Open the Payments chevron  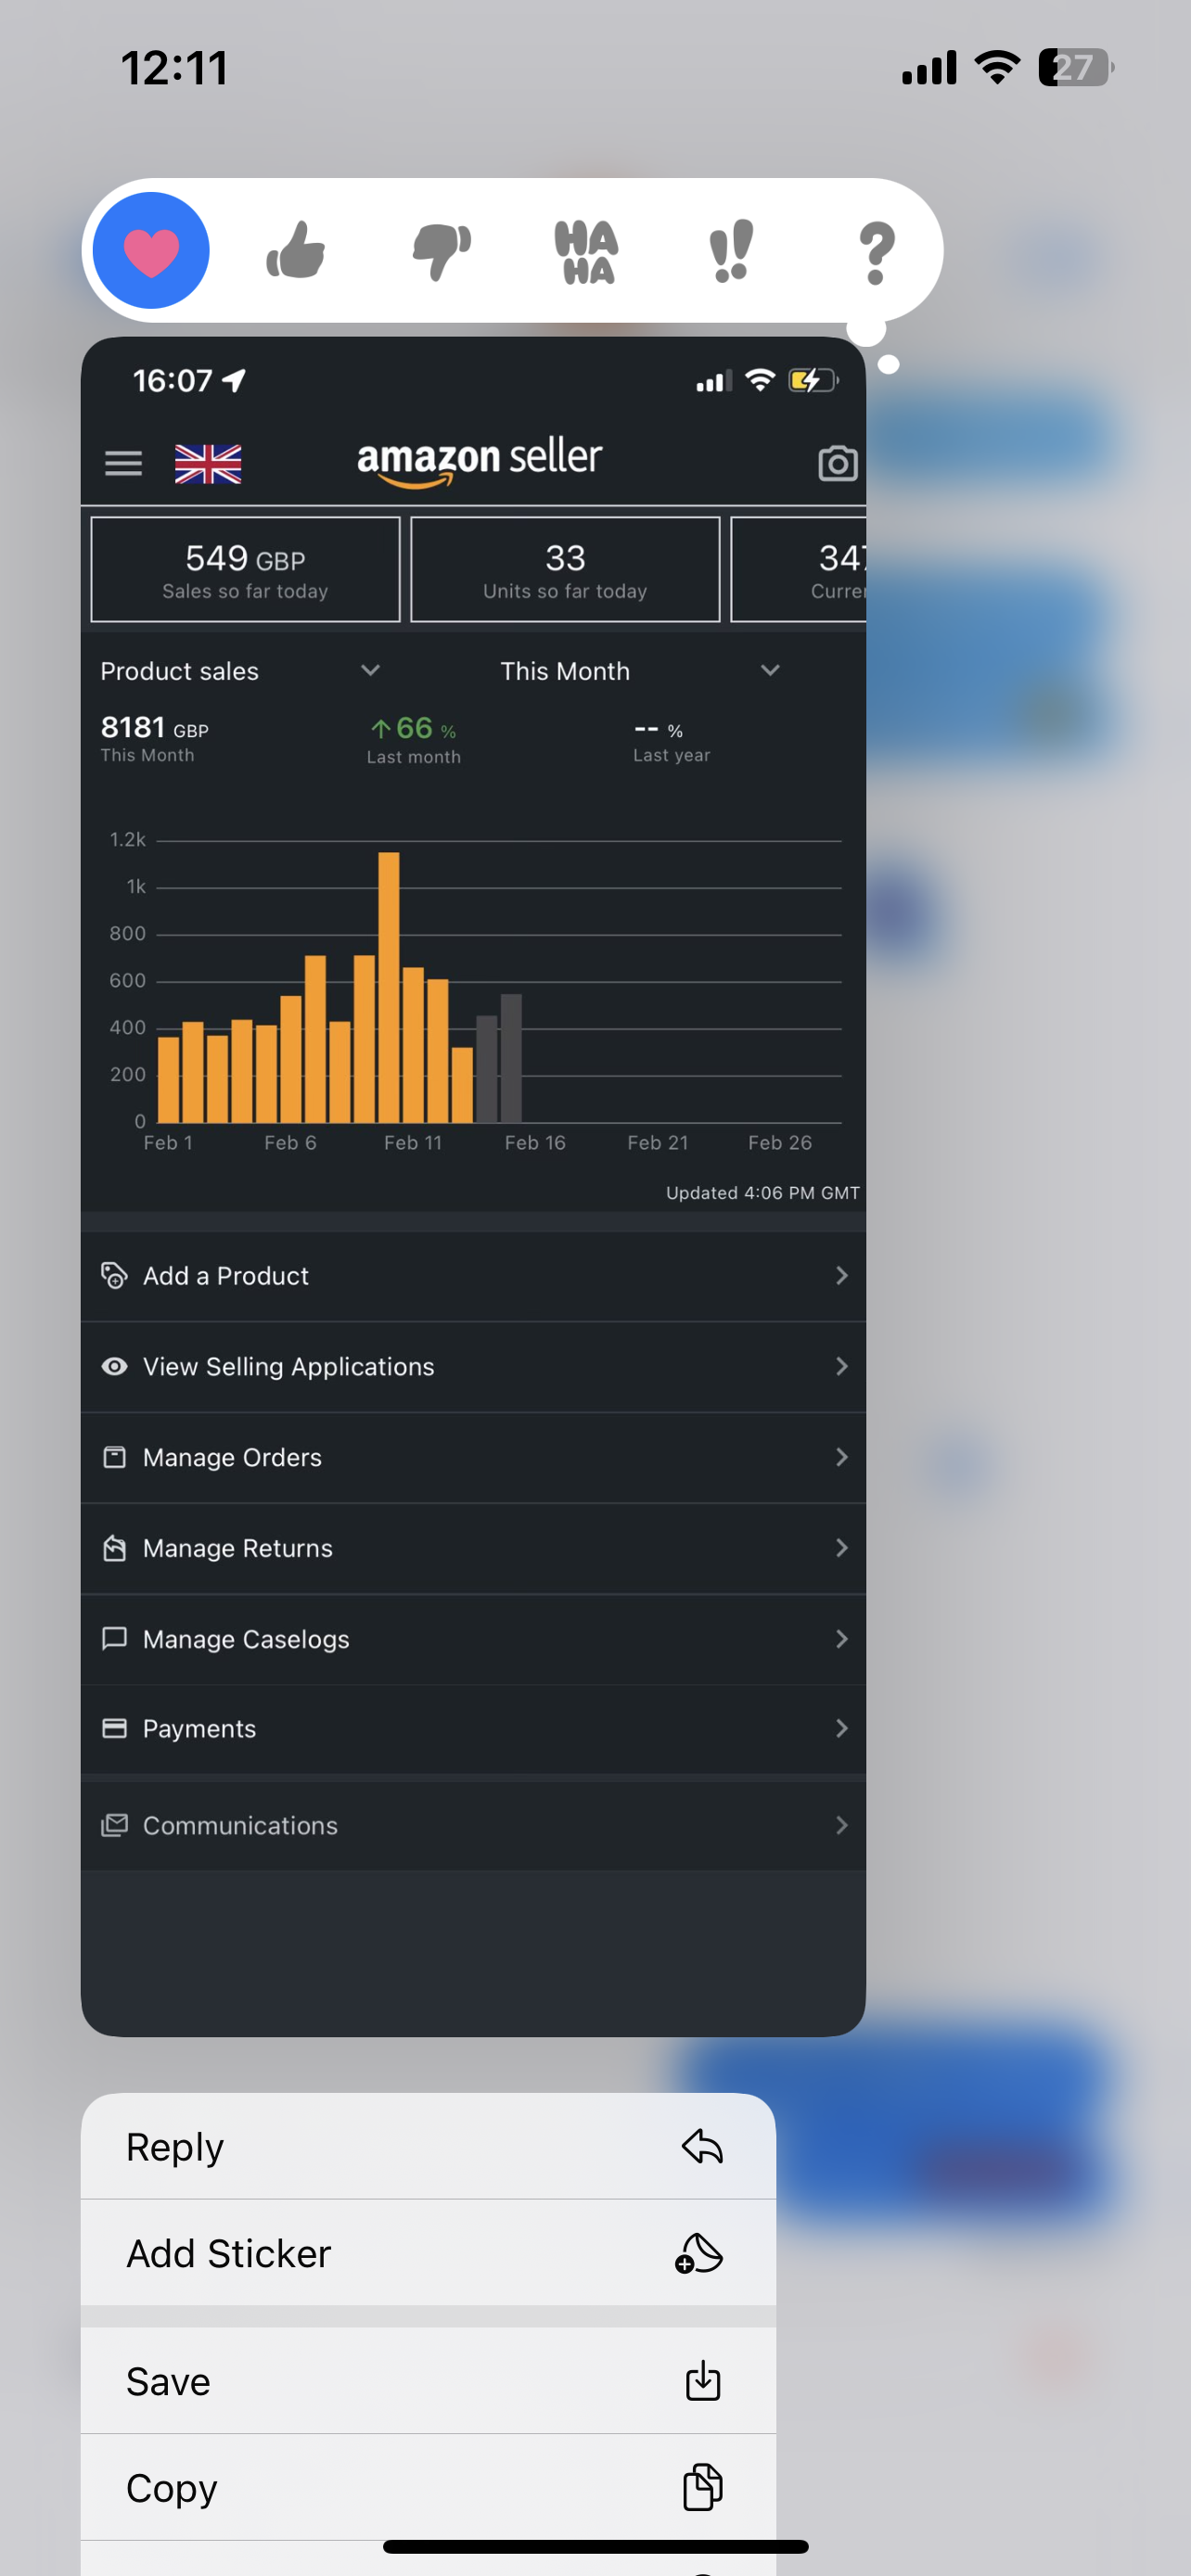(x=841, y=1728)
